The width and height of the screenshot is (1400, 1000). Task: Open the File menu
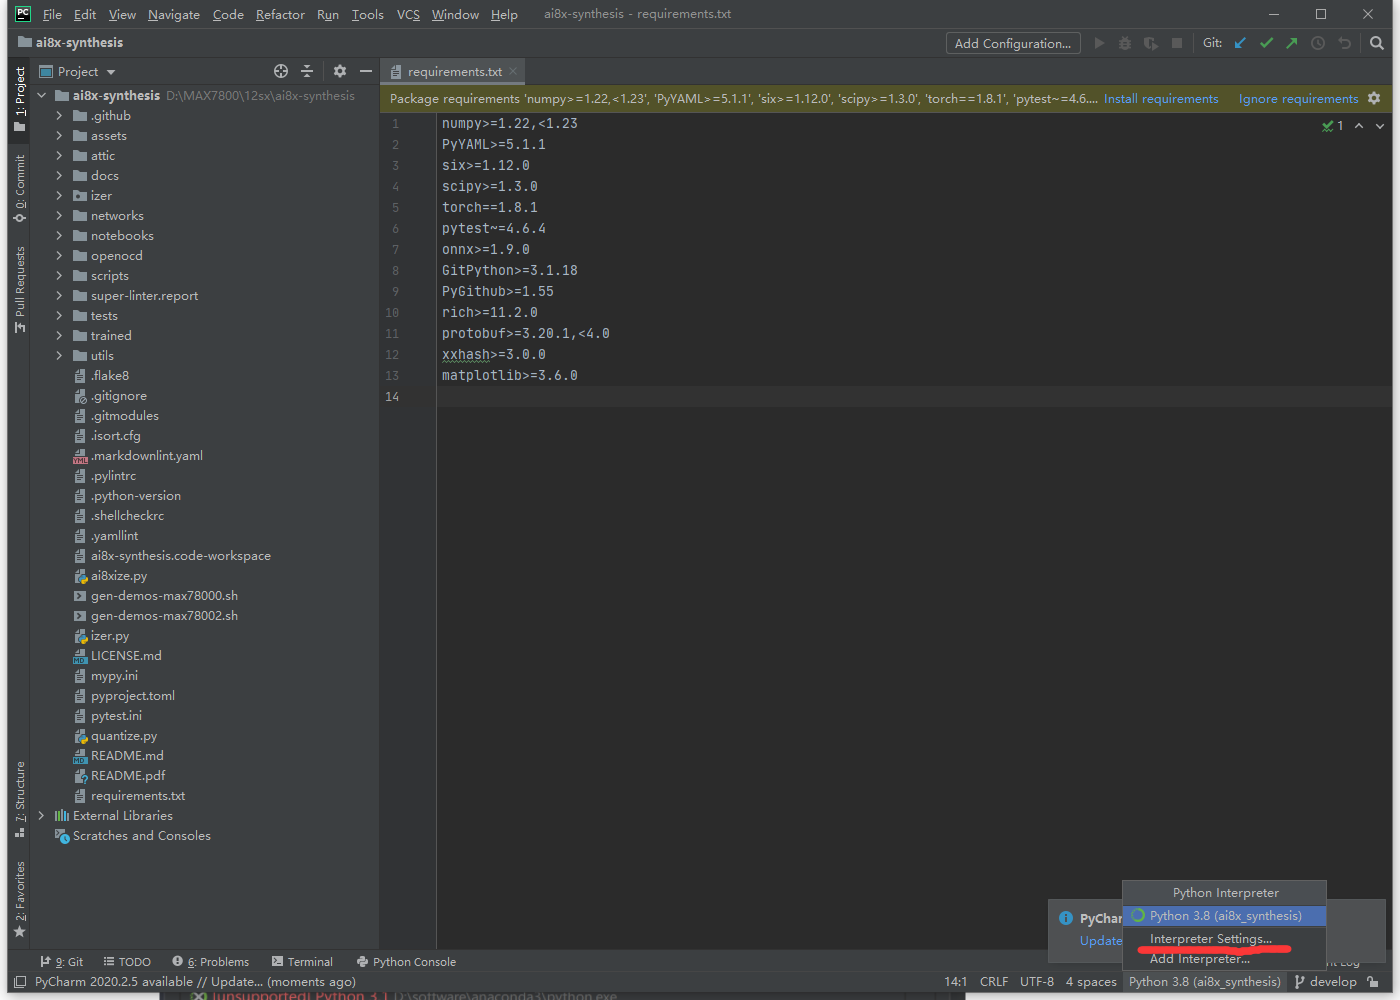click(x=52, y=14)
